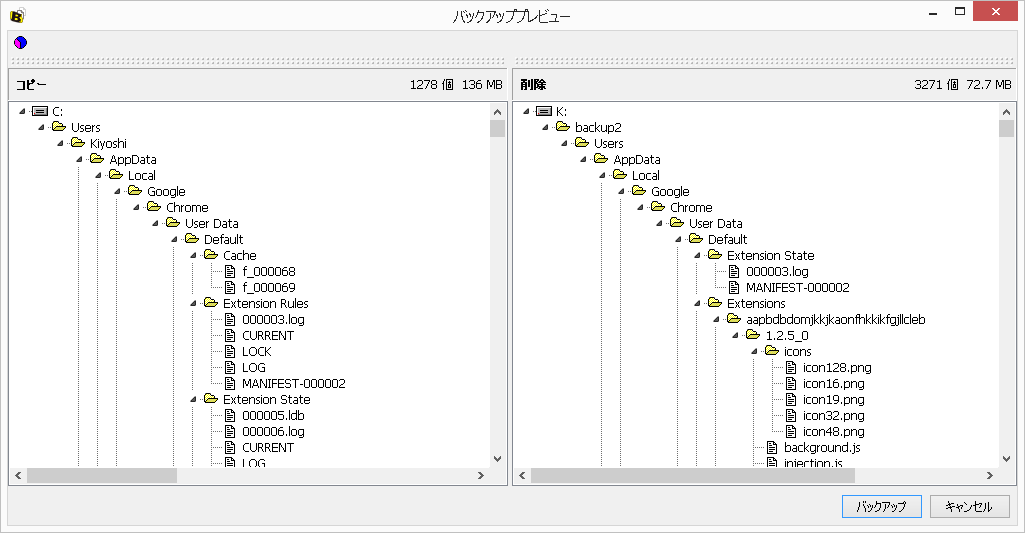Click the icons folder icon
This screenshot has height=533, width=1025.
click(772, 351)
